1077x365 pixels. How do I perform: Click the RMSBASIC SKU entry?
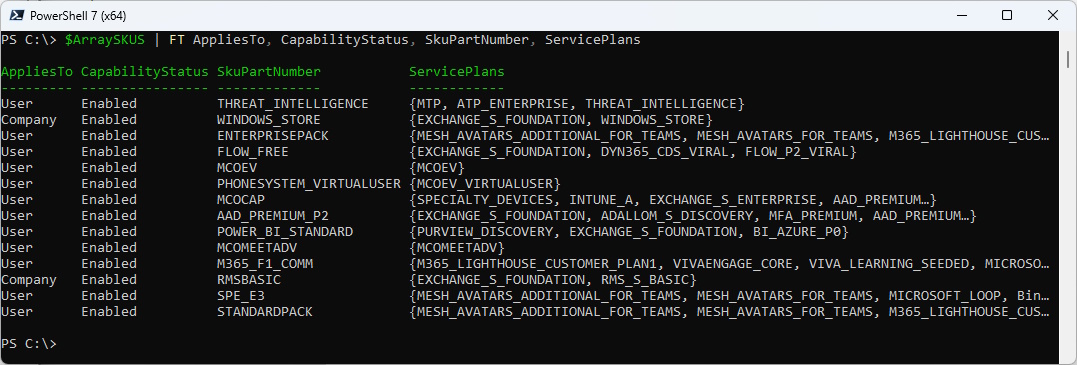(249, 280)
